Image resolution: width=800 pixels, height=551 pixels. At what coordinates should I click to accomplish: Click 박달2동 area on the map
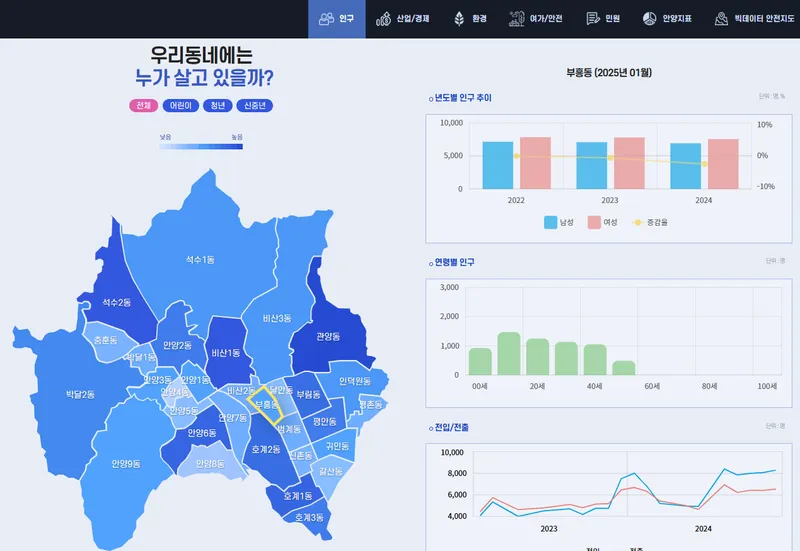tap(80, 395)
